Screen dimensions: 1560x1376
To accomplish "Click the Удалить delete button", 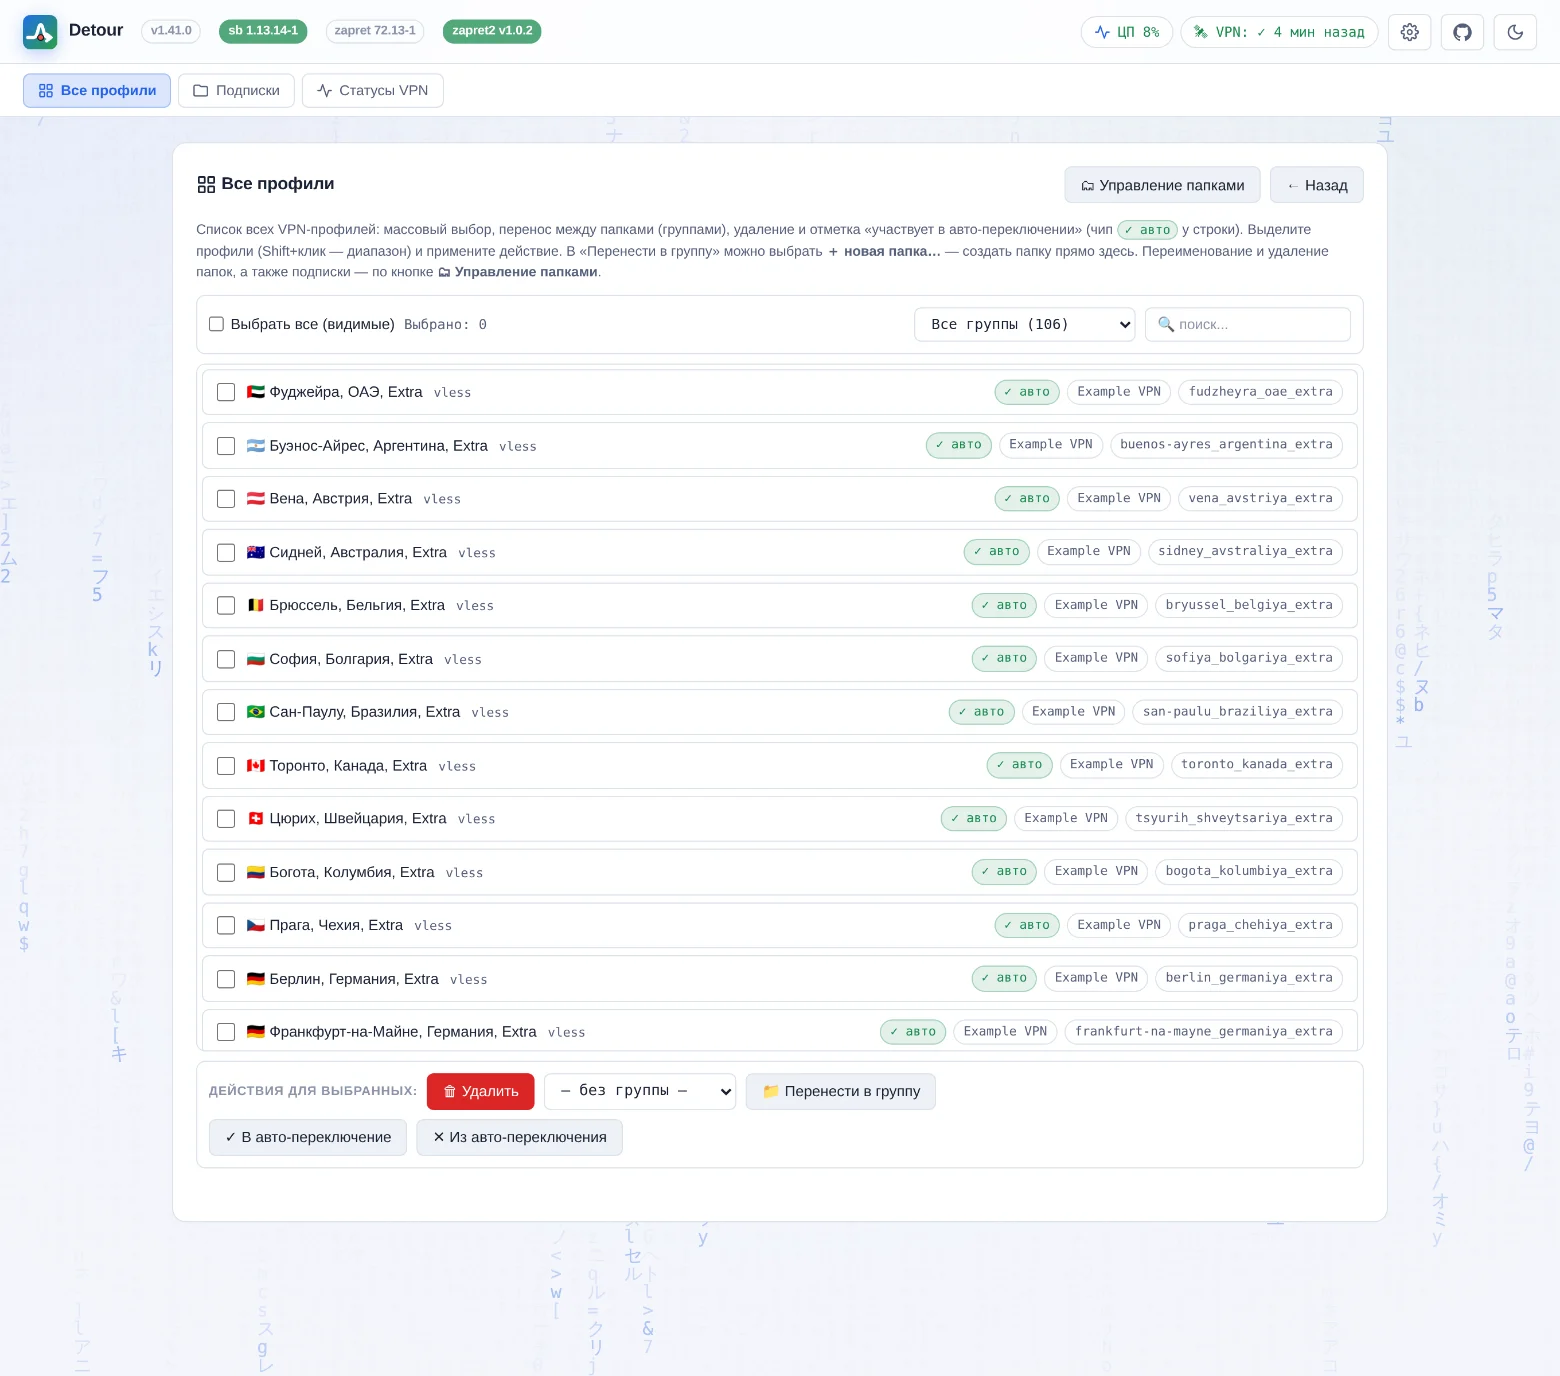I will 481,1091.
